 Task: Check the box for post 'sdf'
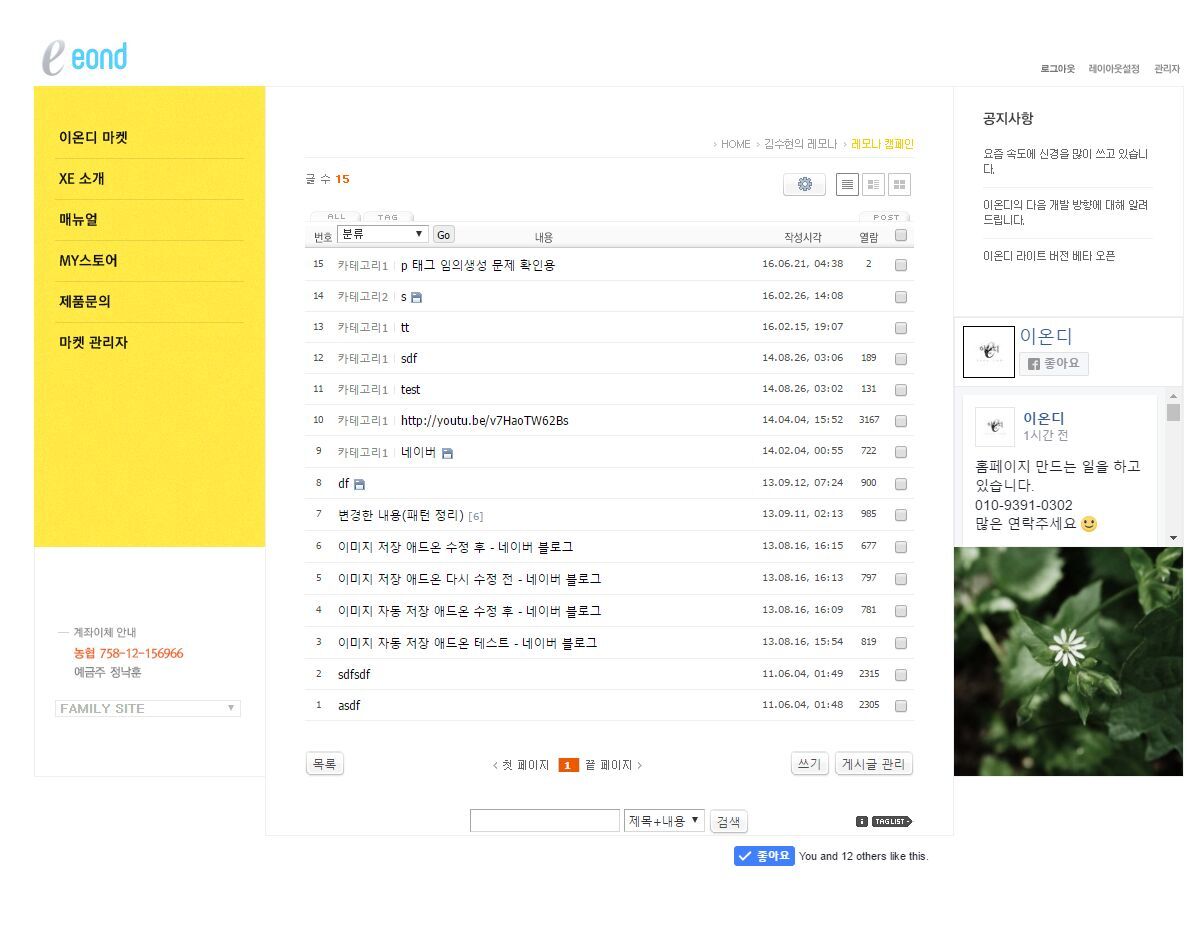pos(901,359)
